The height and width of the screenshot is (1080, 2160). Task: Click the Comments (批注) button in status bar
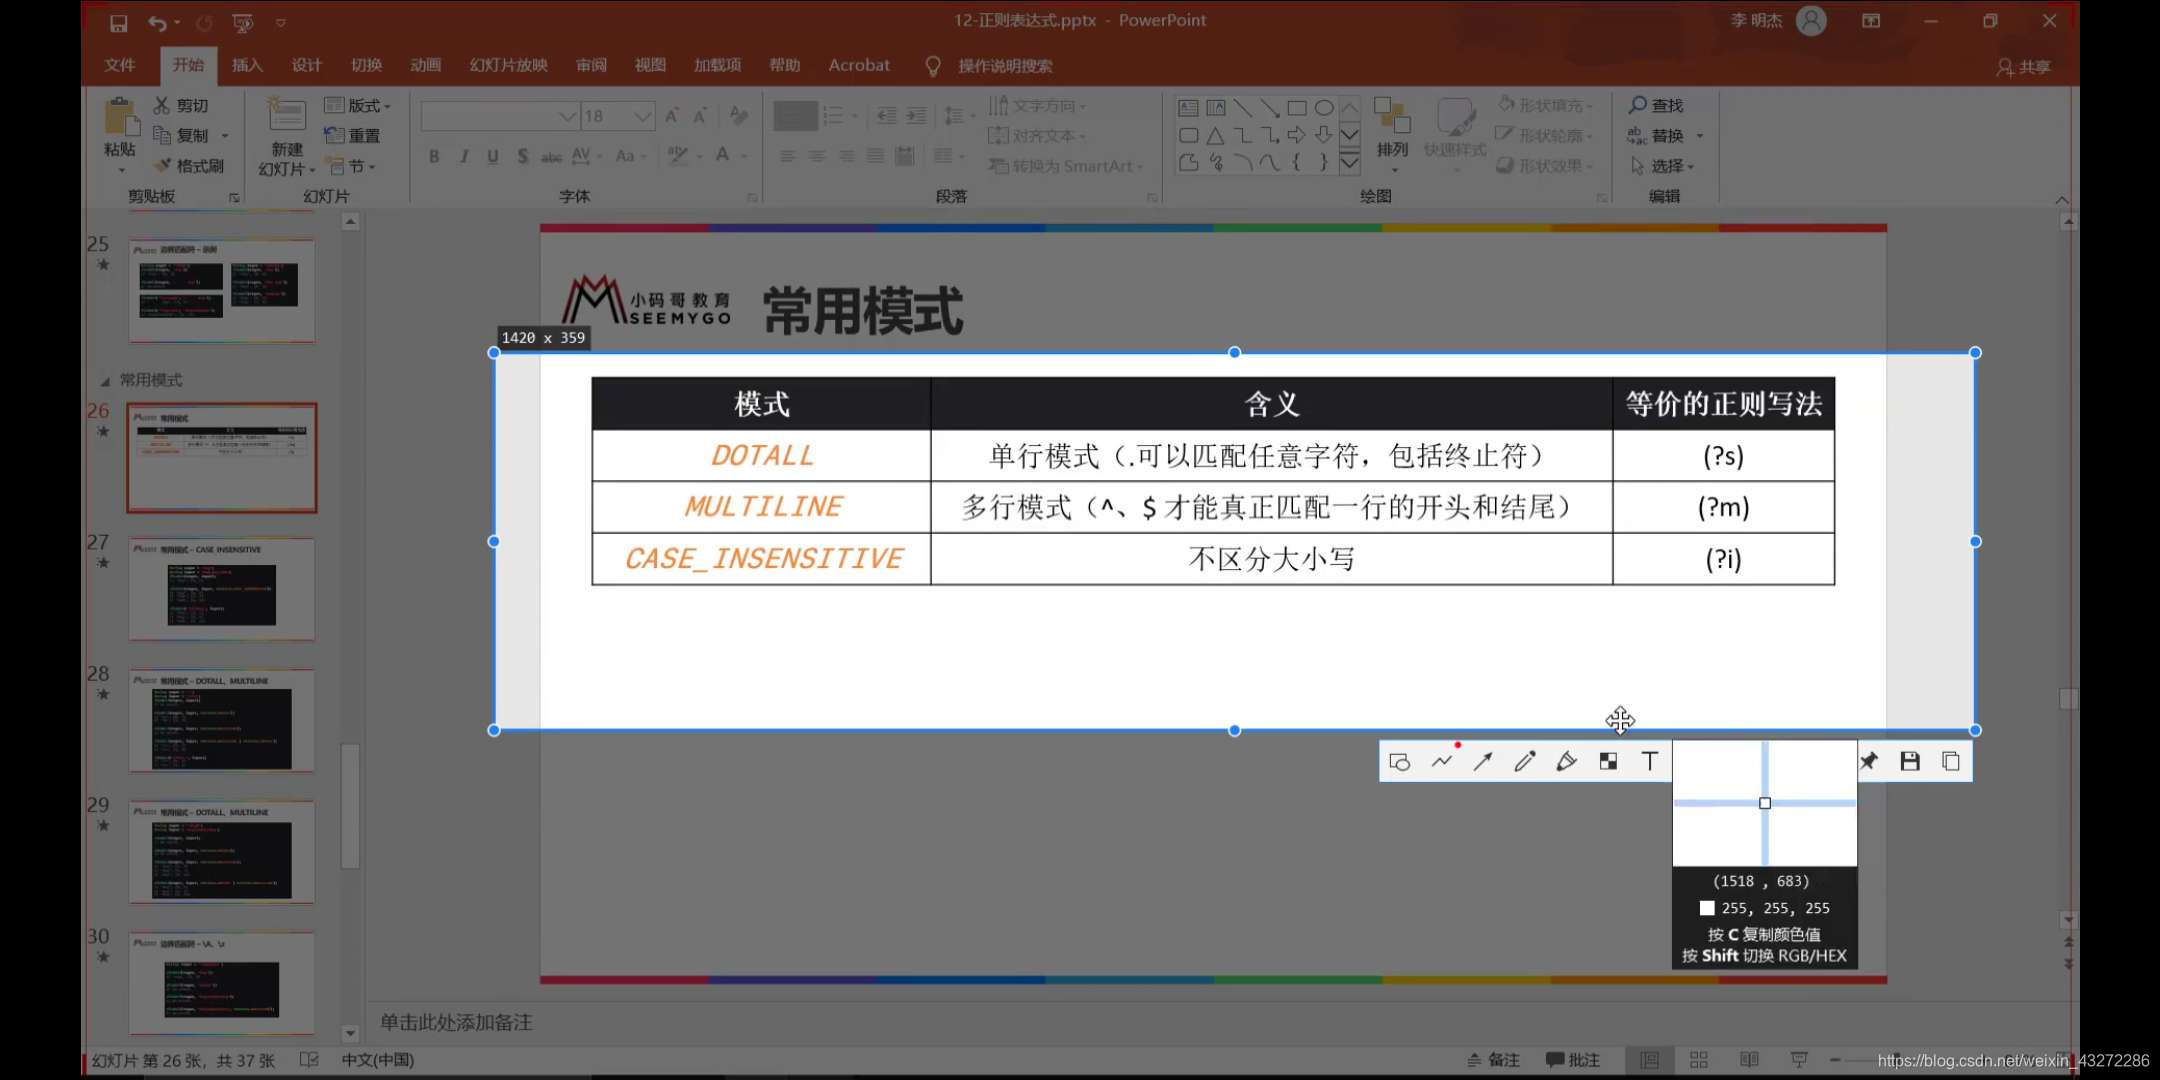click(x=1573, y=1060)
